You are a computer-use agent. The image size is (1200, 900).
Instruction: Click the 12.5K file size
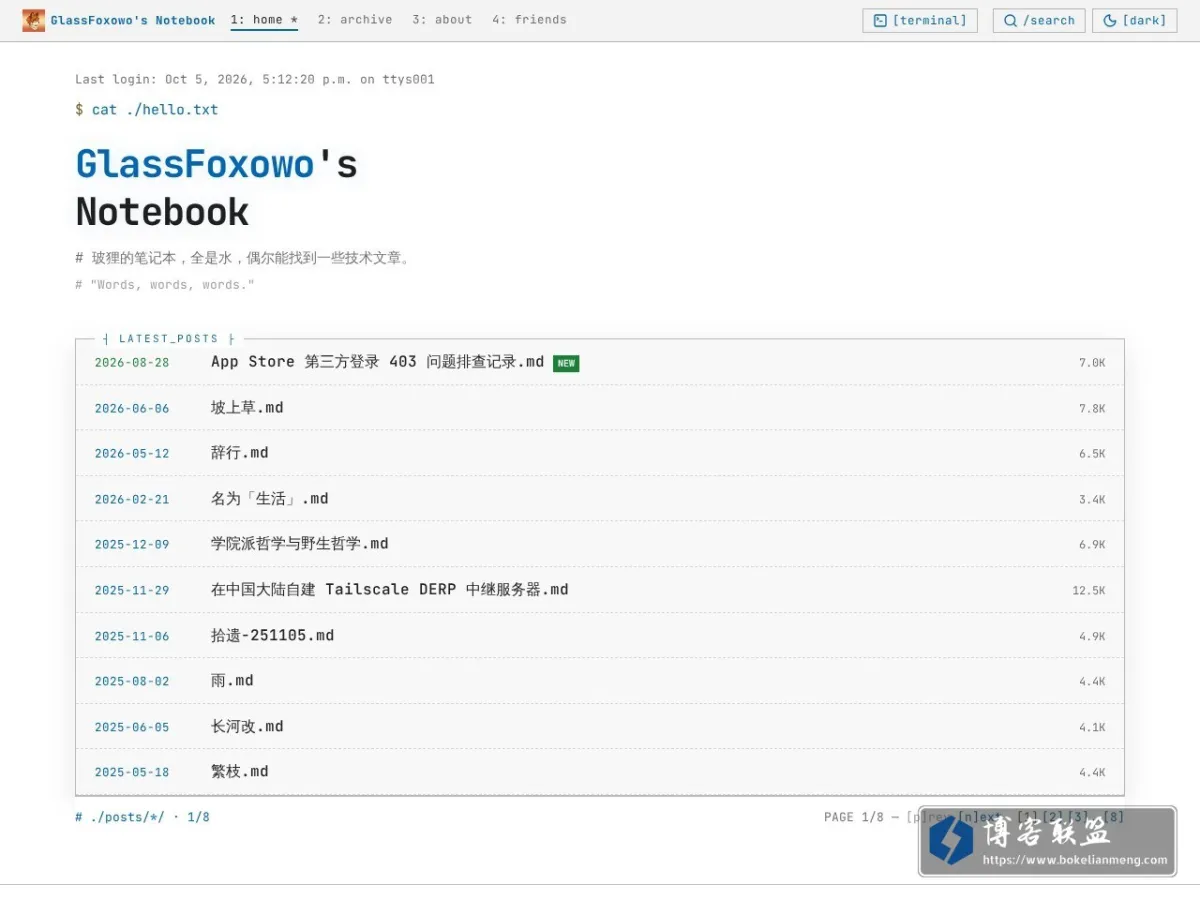[1089, 591]
